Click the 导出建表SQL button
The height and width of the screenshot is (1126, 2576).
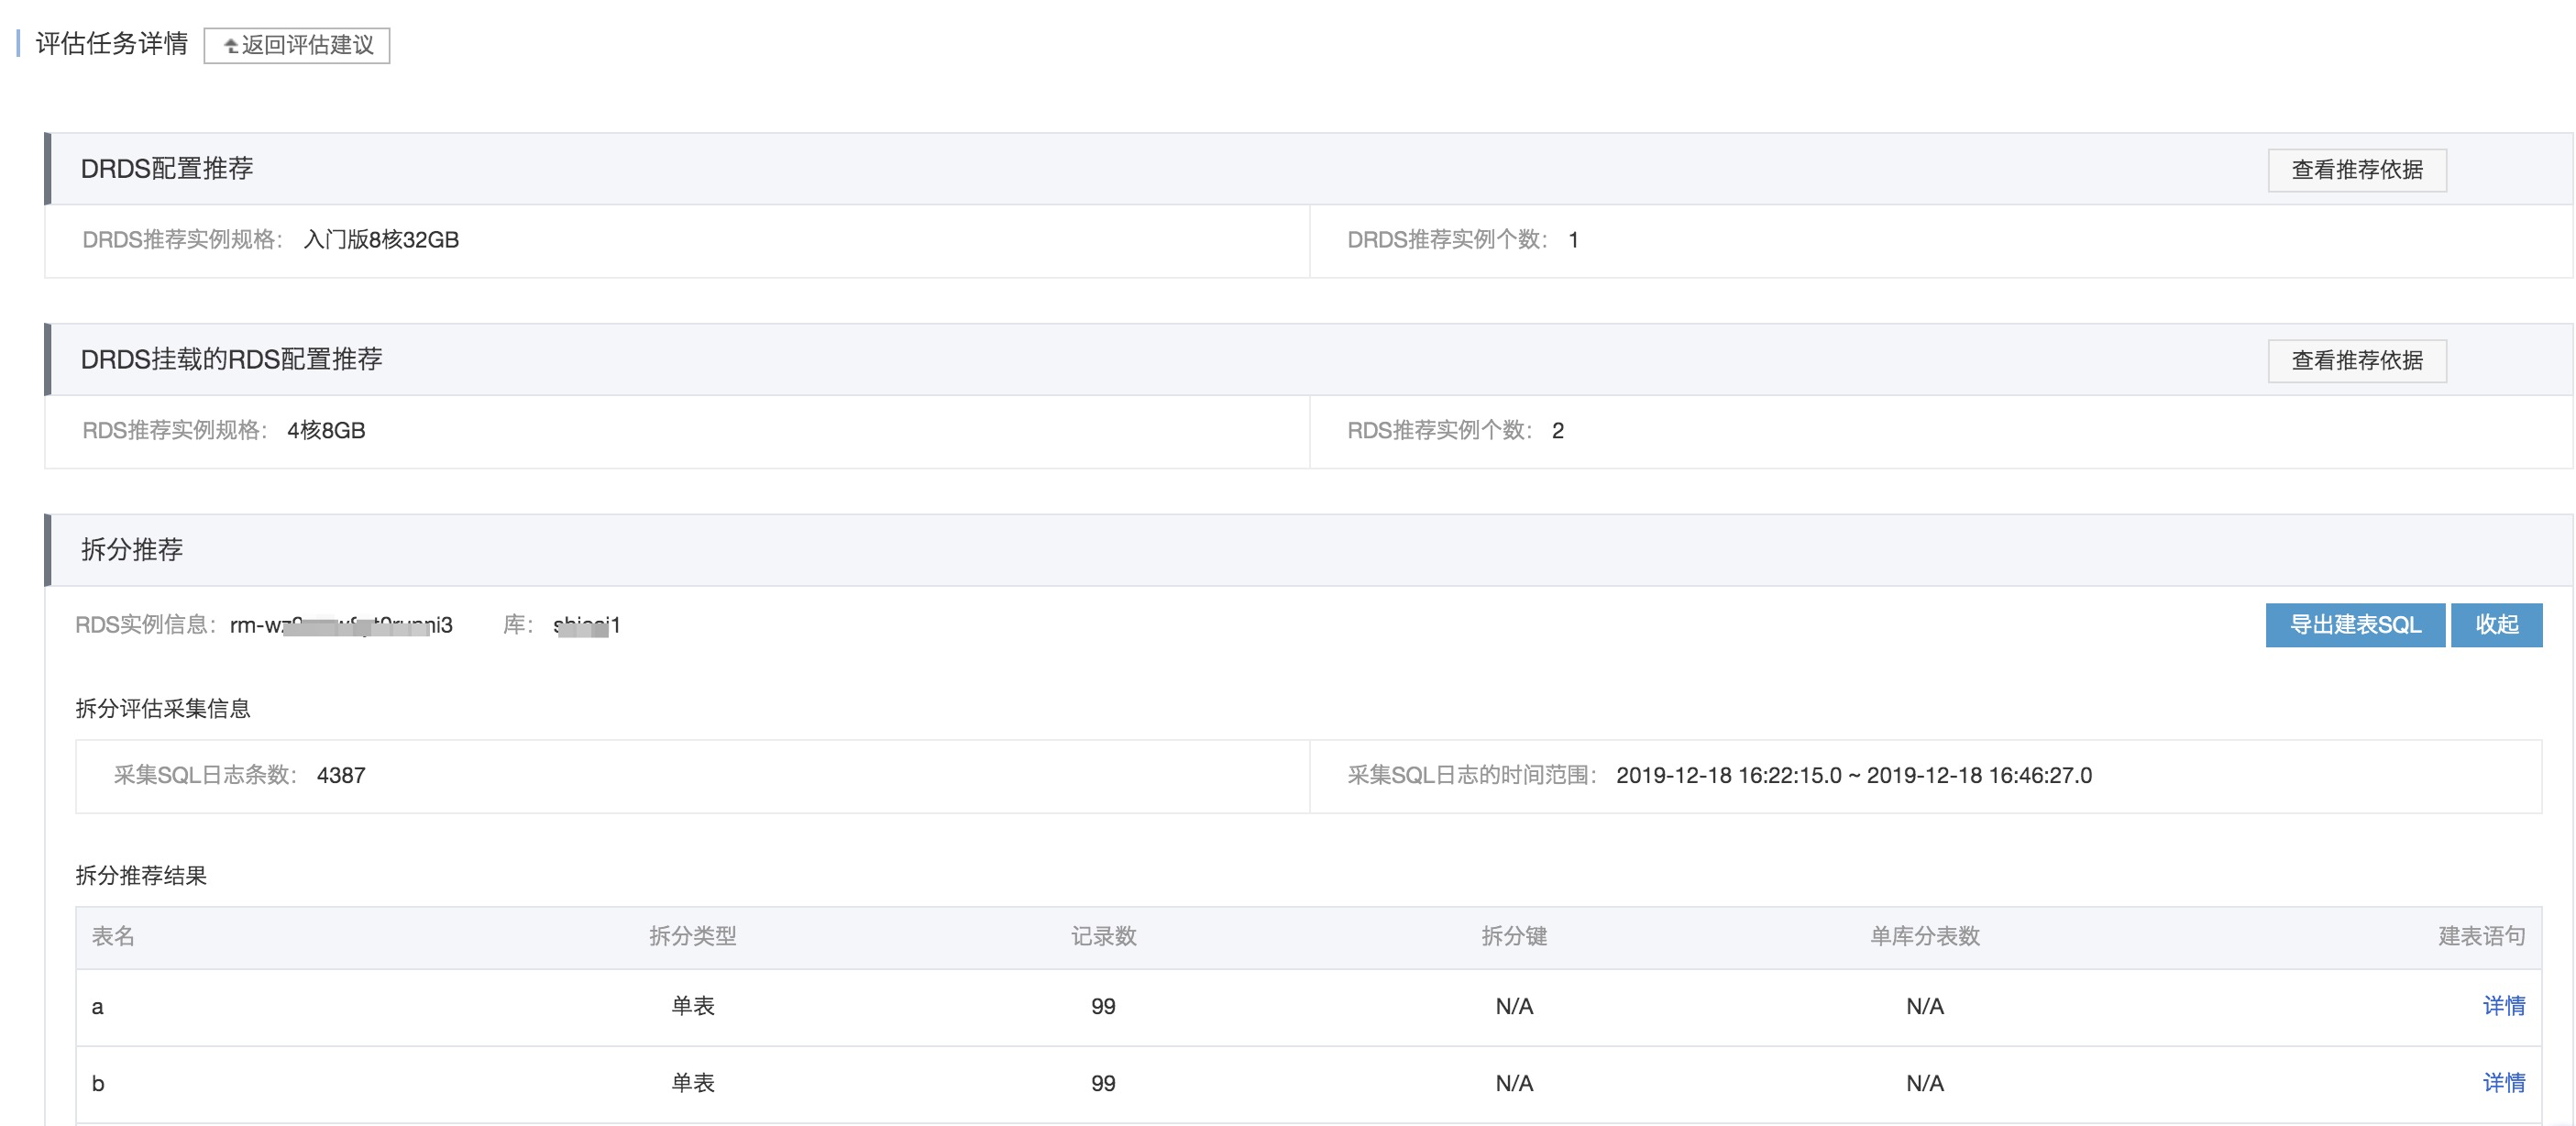2355,625
